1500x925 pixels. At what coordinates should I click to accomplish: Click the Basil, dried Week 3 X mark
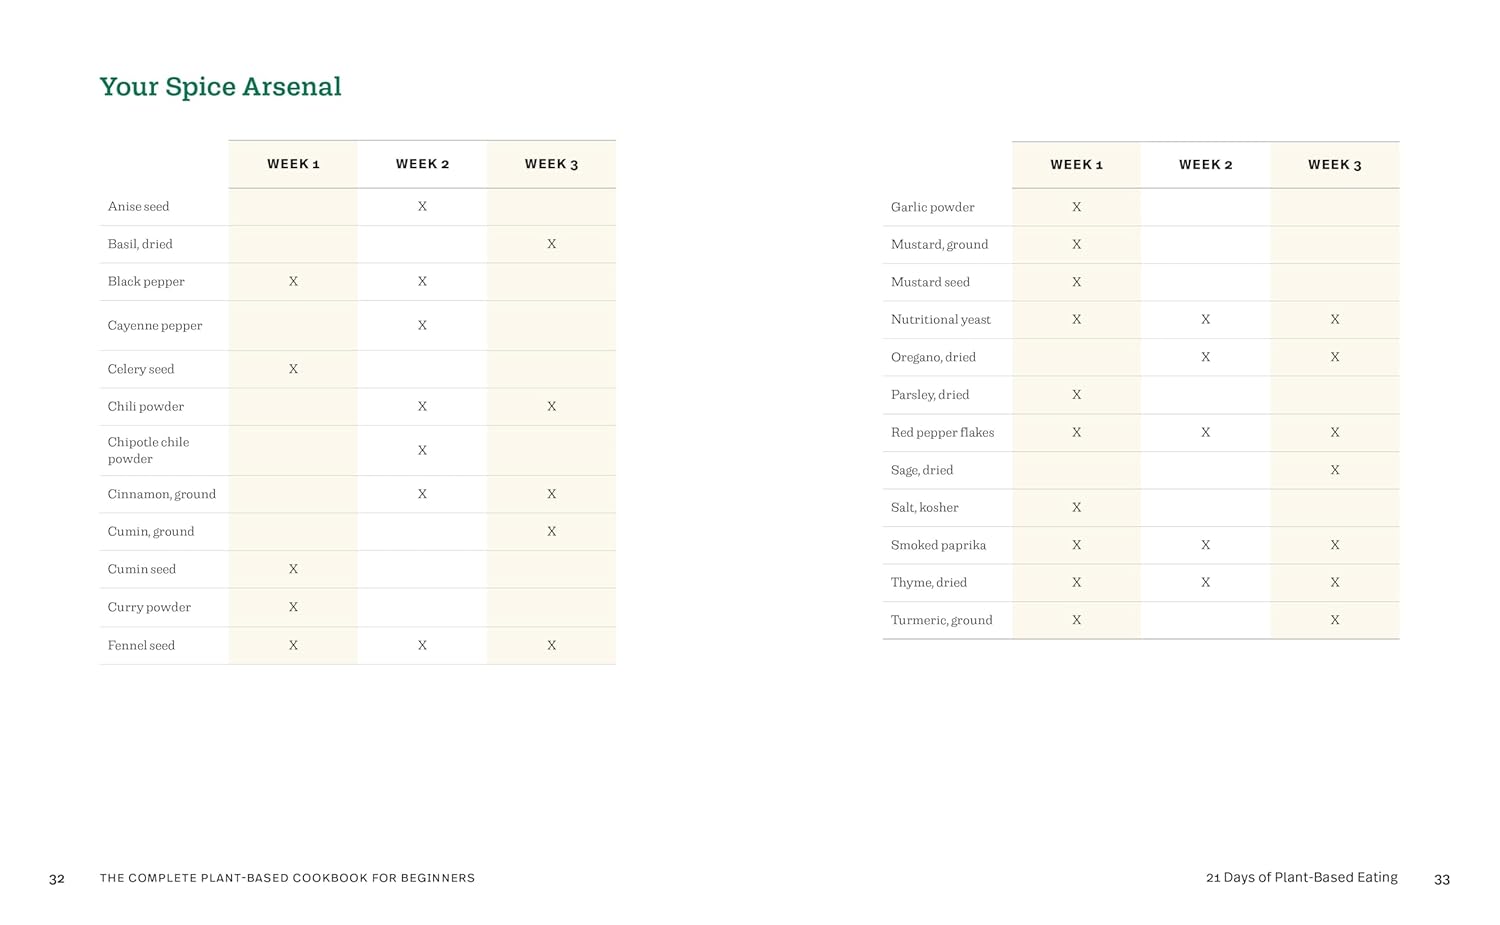551,244
